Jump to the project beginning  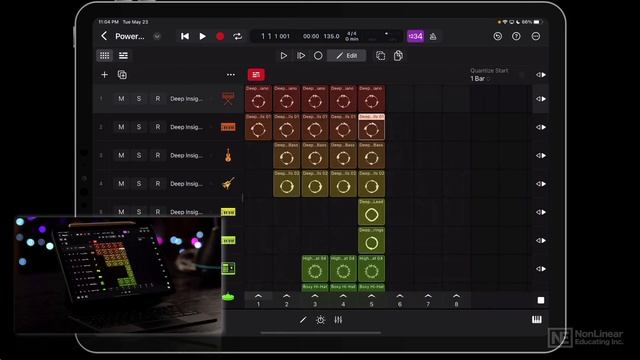tap(184, 36)
